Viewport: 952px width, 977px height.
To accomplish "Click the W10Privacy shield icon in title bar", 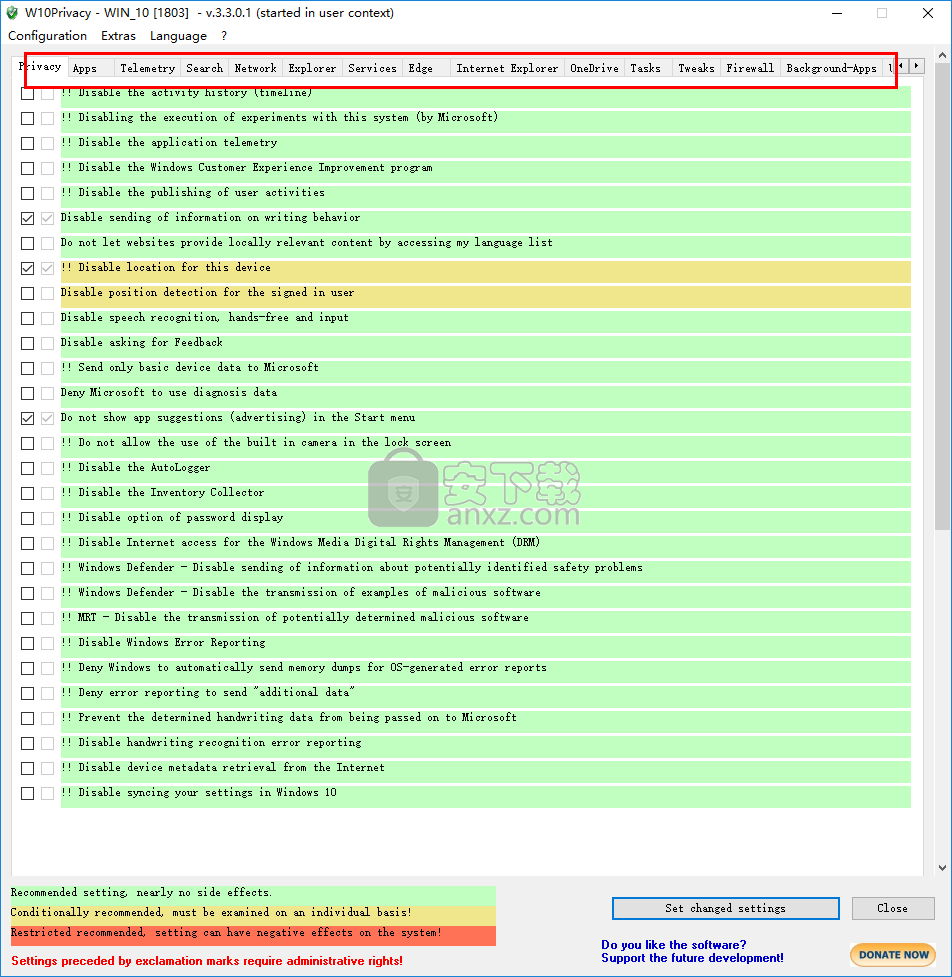I will click(12, 13).
